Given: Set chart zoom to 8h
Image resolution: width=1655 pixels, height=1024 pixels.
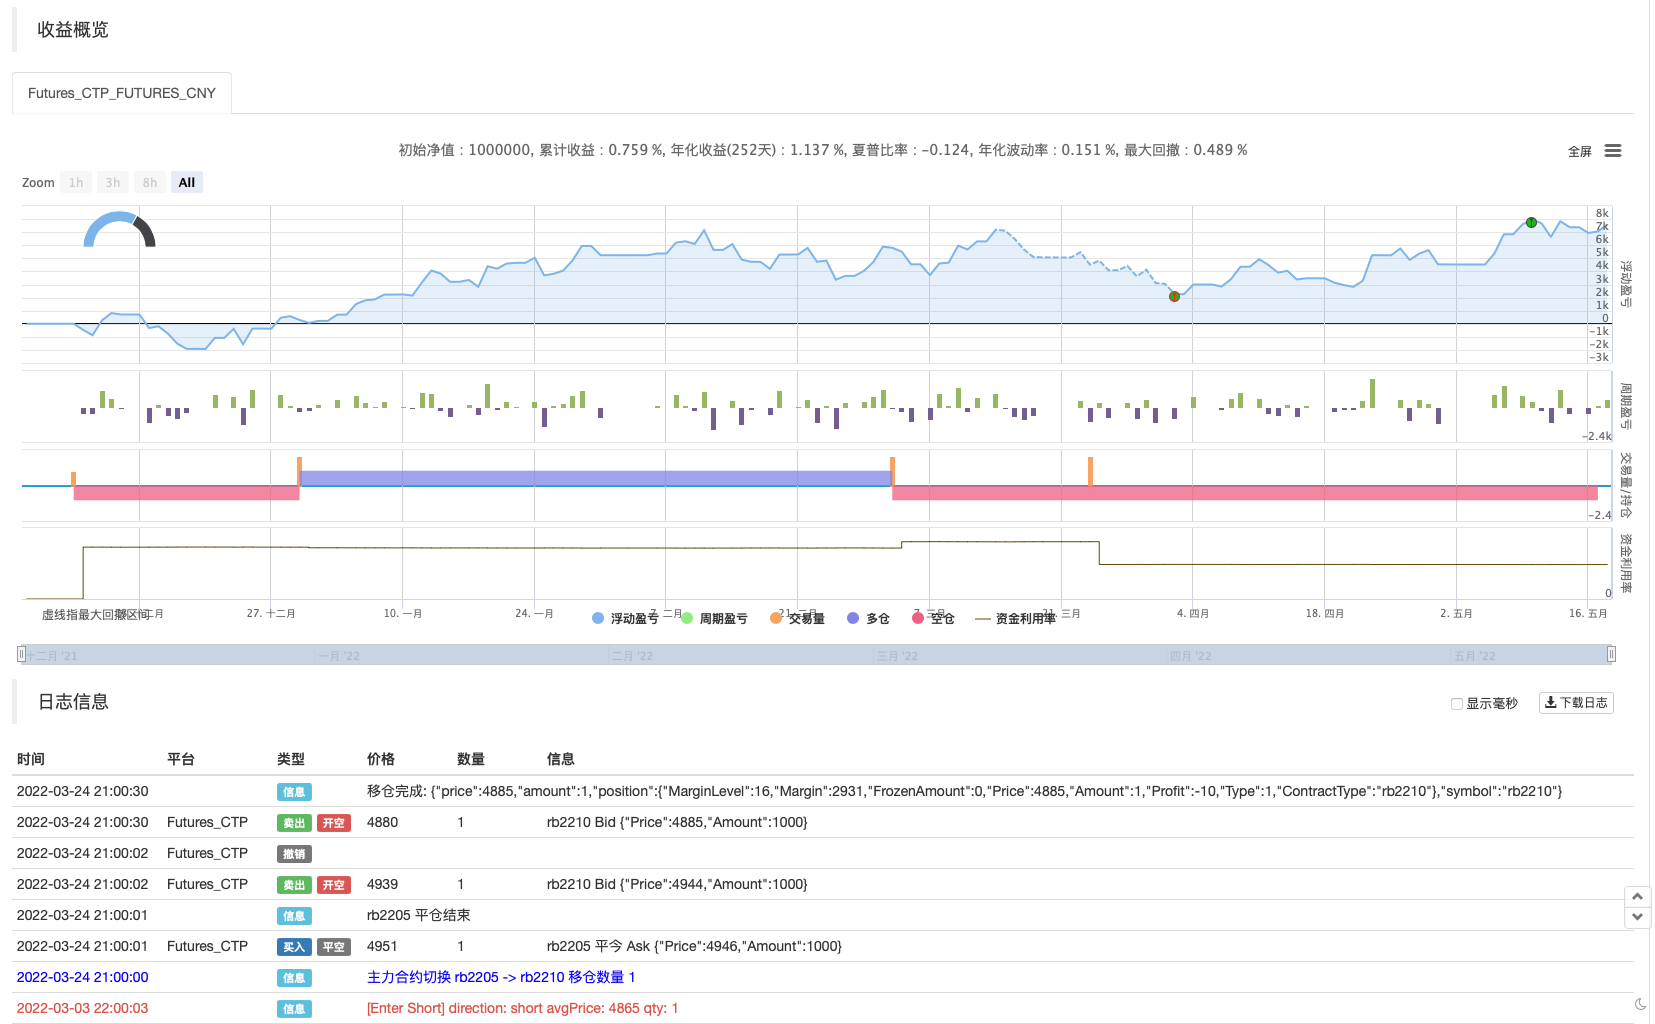Looking at the screenshot, I should (x=150, y=182).
